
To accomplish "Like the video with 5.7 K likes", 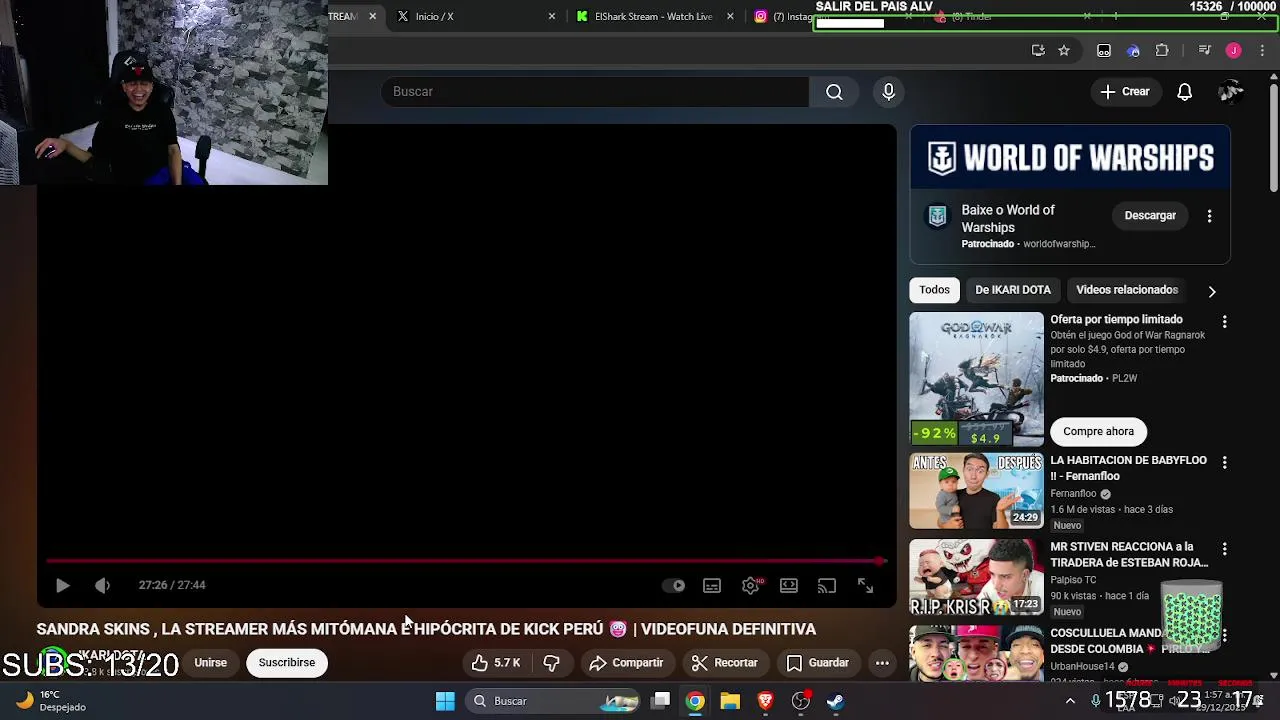I will [497, 663].
